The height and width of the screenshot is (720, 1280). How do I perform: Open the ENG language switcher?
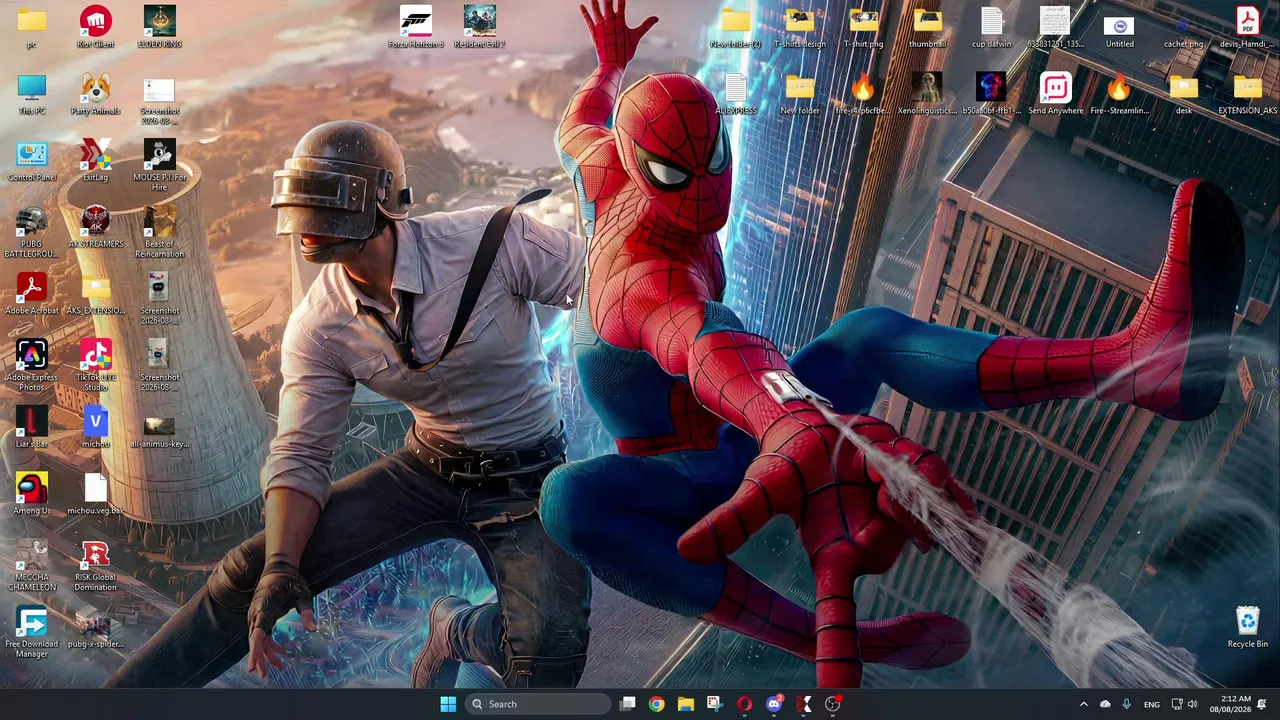(1152, 704)
